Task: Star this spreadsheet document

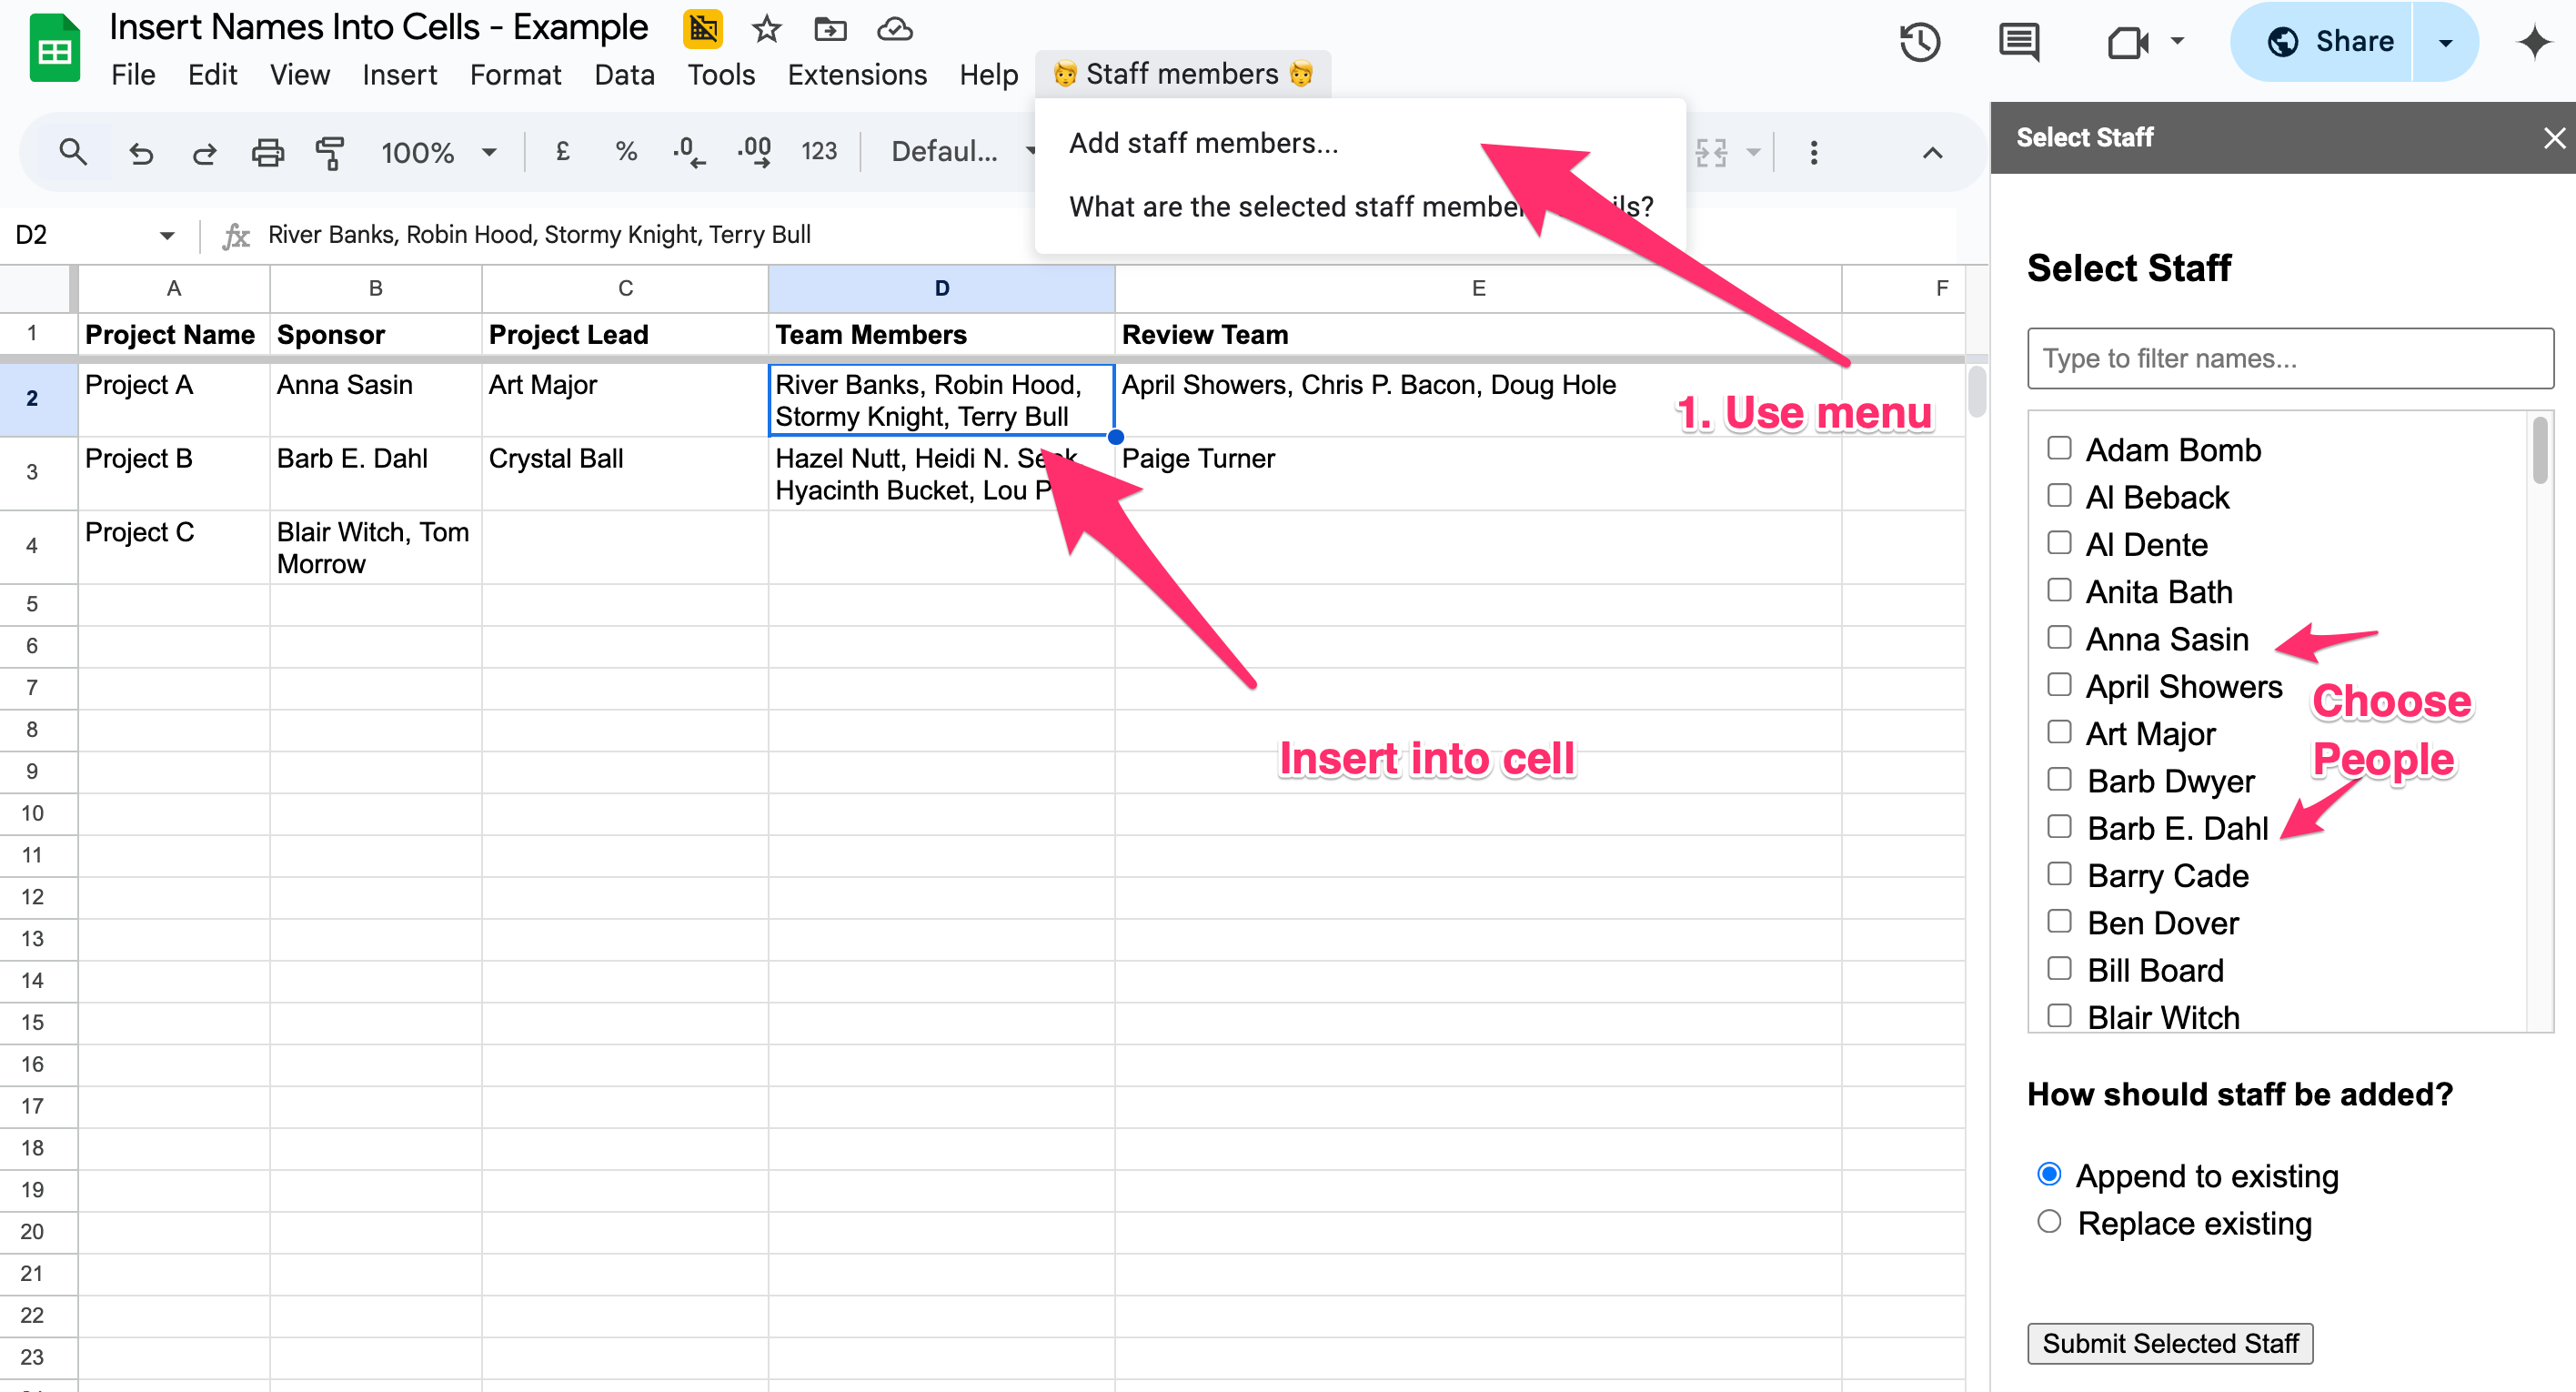Action: (x=766, y=29)
